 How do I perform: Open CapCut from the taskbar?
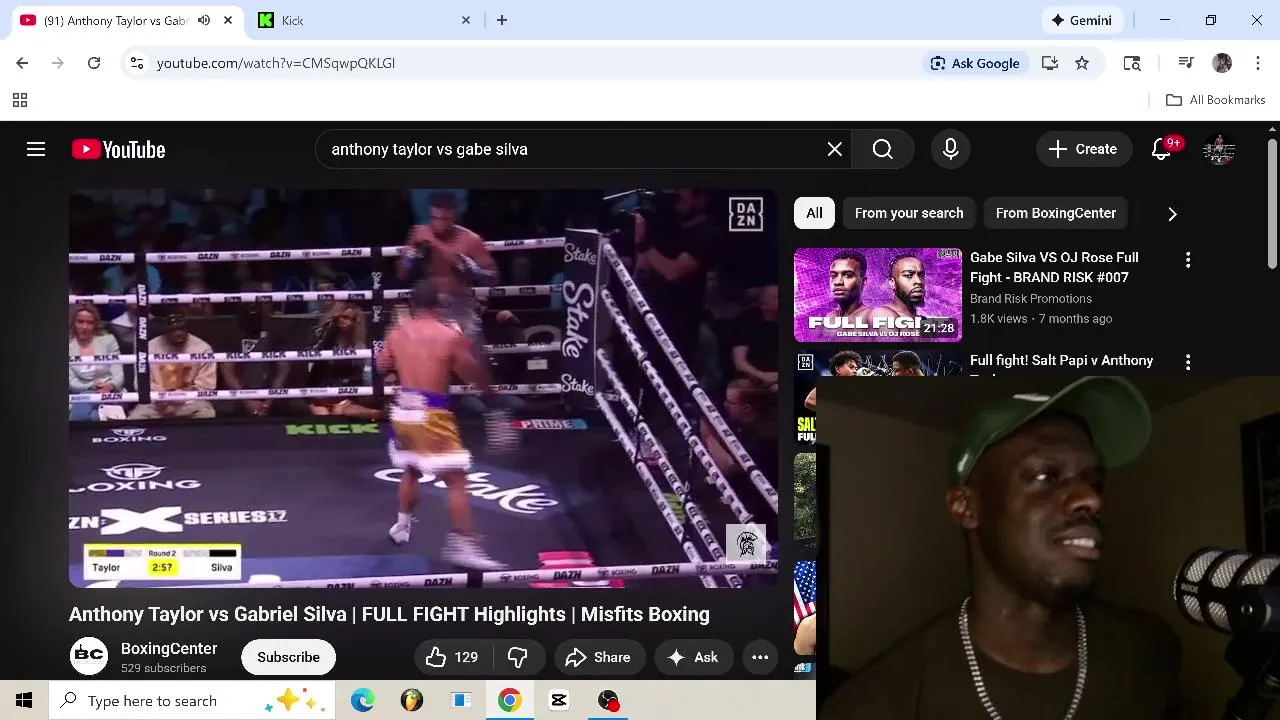[x=559, y=701]
